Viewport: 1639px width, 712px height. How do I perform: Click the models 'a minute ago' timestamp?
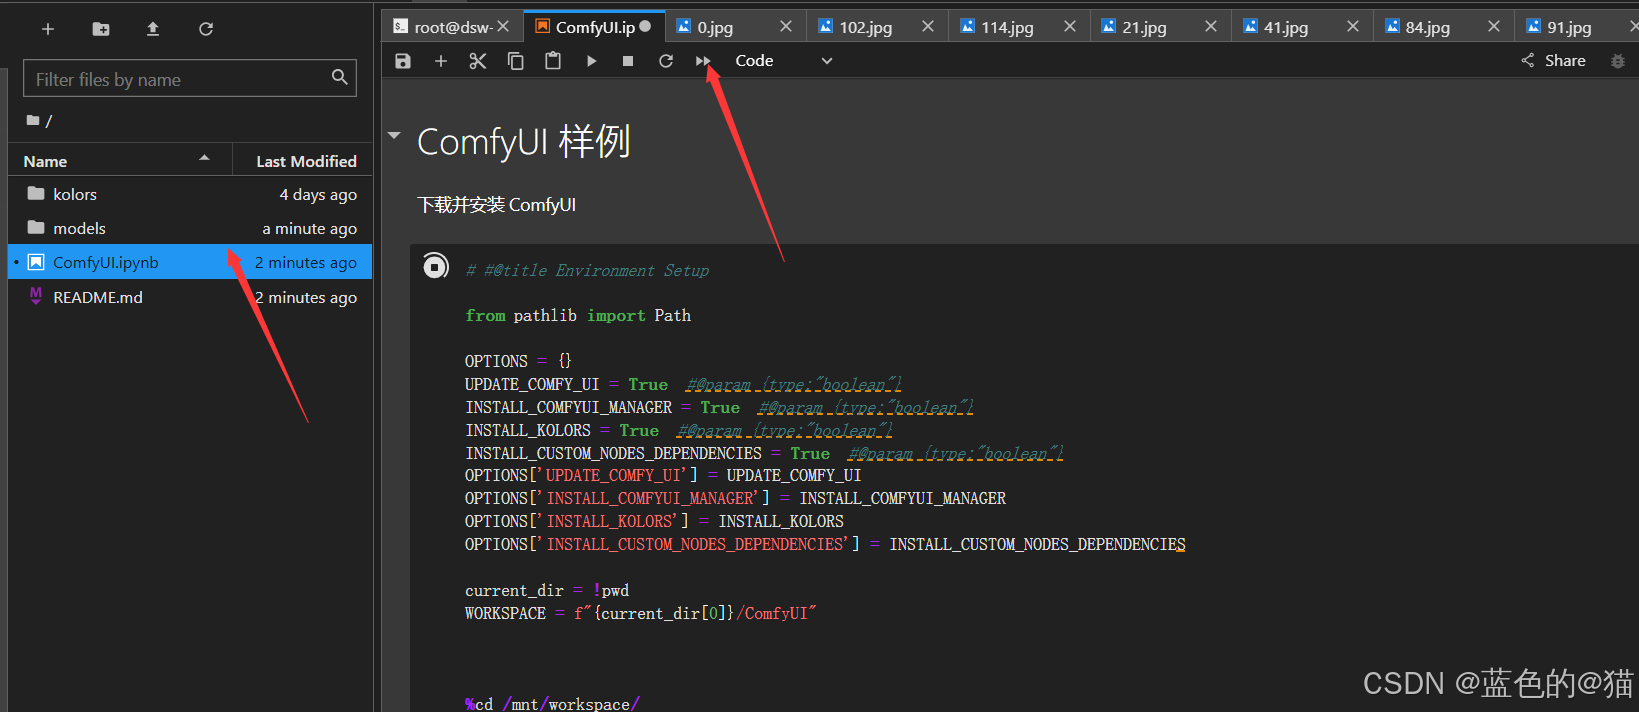click(x=309, y=228)
